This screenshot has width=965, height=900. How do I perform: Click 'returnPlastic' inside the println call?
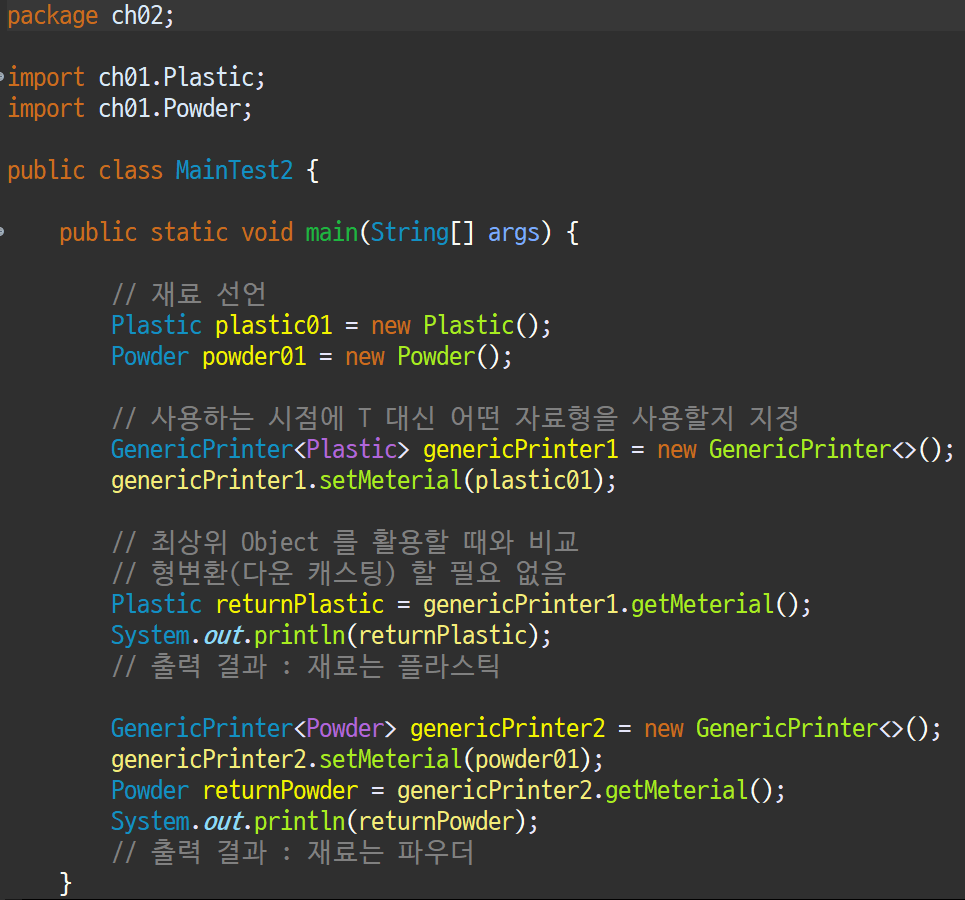click(x=442, y=635)
